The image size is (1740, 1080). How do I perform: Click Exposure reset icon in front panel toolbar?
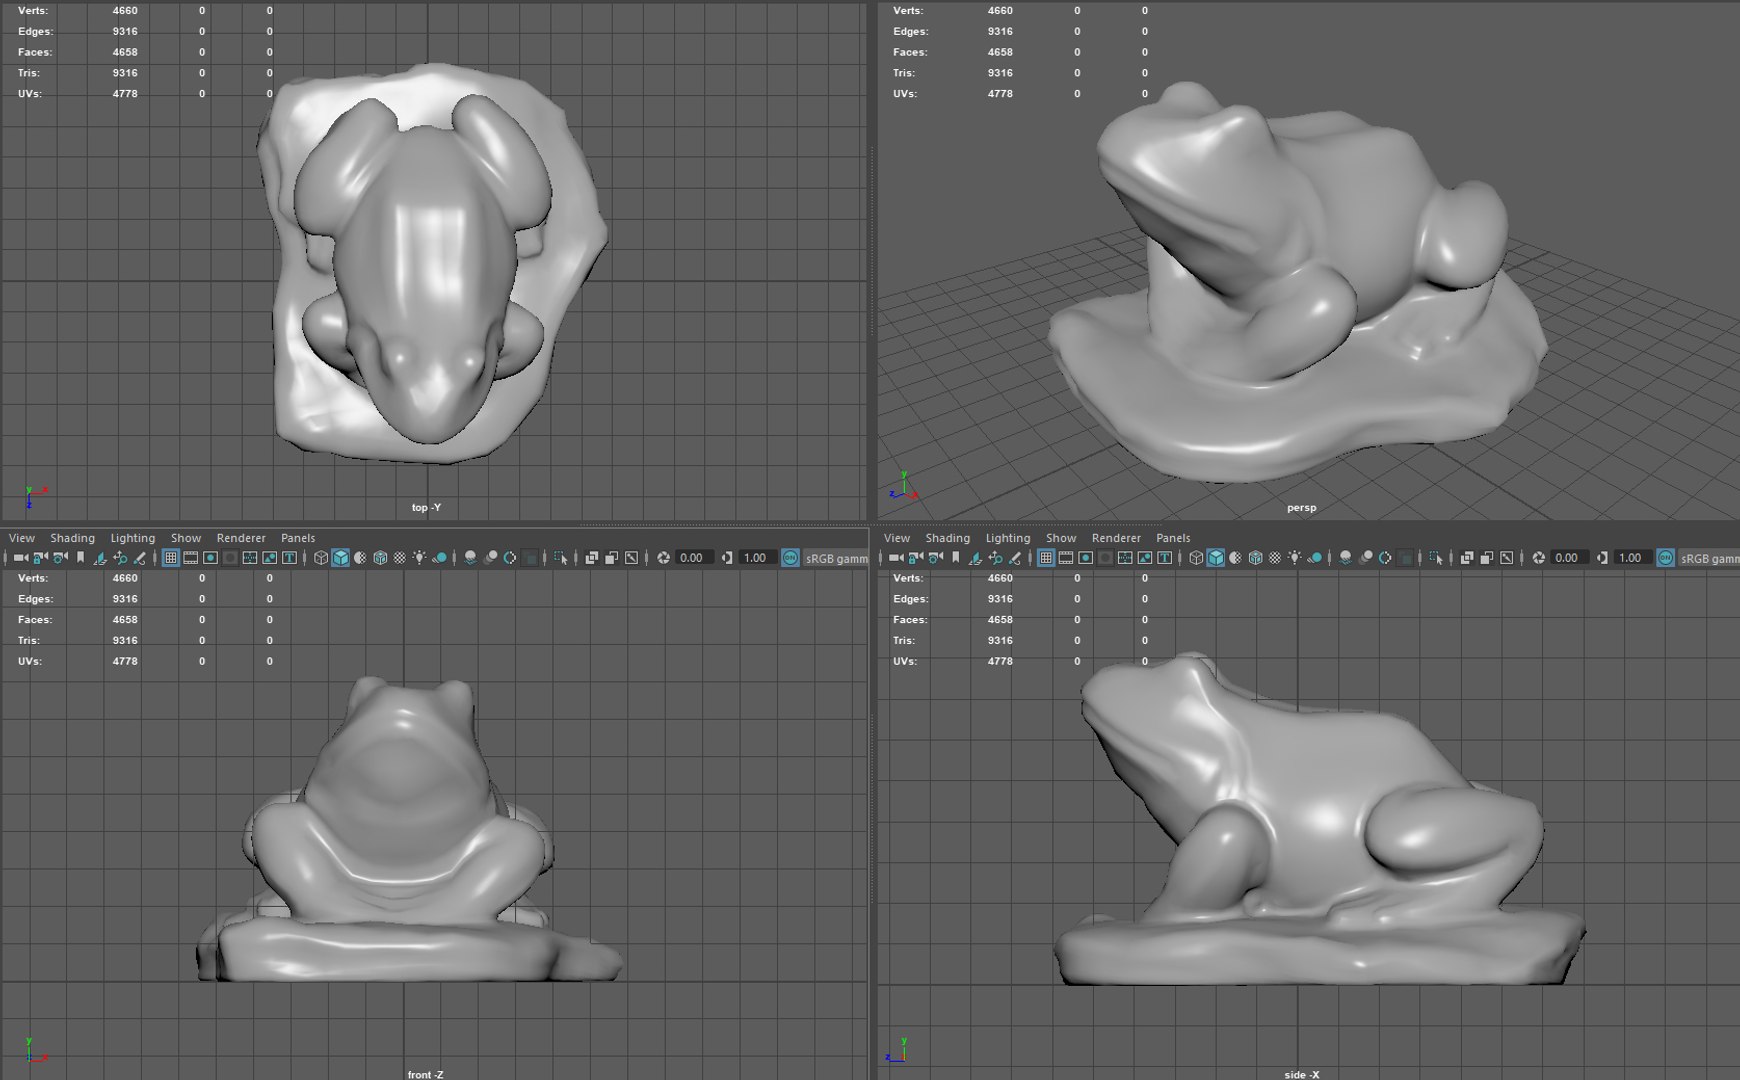tap(663, 558)
